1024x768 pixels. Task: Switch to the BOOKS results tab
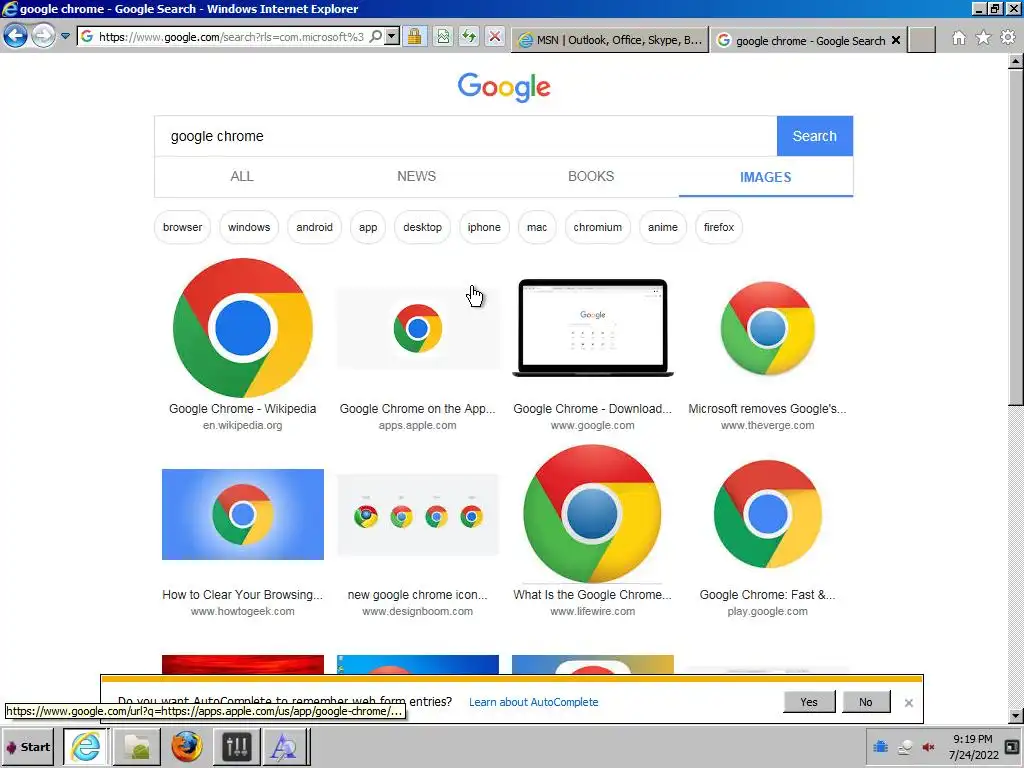click(x=591, y=176)
